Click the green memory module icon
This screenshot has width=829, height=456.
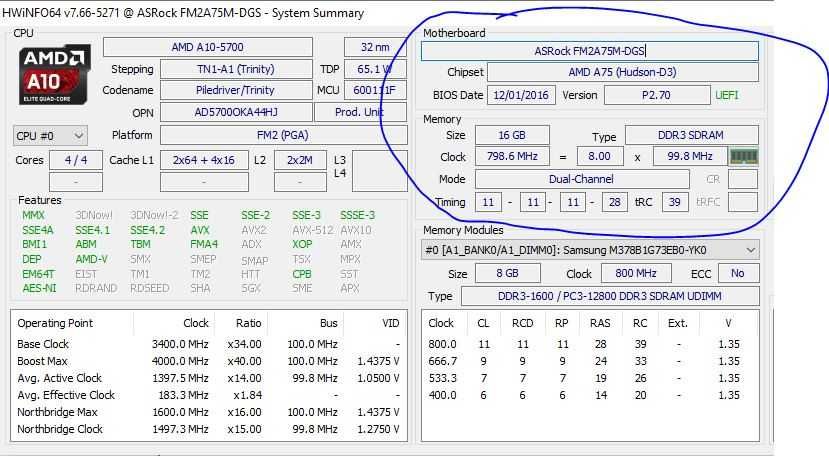[743, 156]
